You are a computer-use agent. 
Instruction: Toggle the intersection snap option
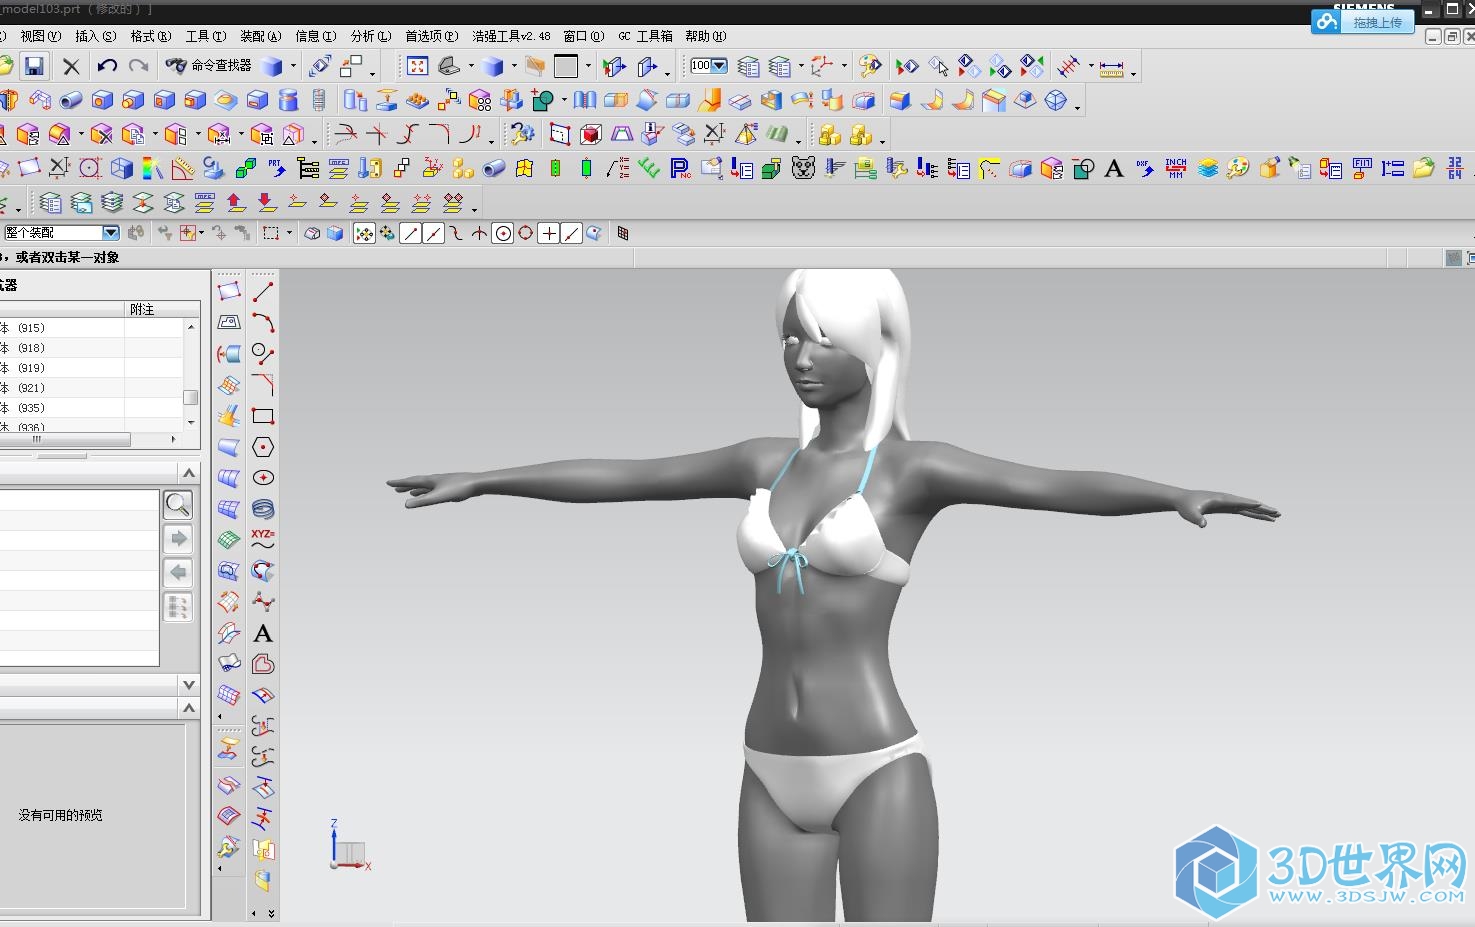tap(480, 233)
